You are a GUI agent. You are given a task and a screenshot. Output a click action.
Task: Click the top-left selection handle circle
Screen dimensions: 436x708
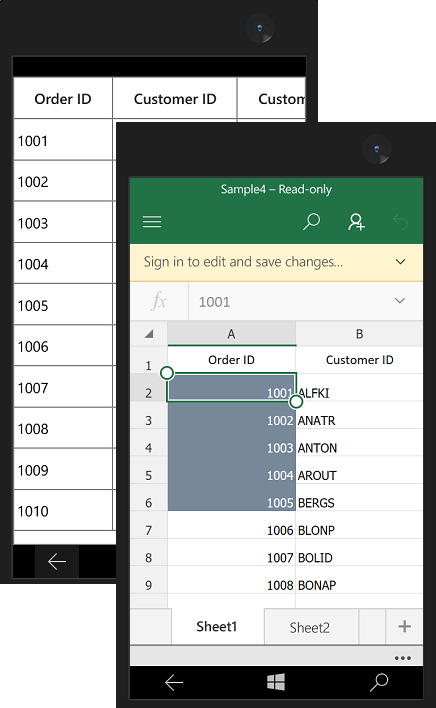(x=167, y=373)
